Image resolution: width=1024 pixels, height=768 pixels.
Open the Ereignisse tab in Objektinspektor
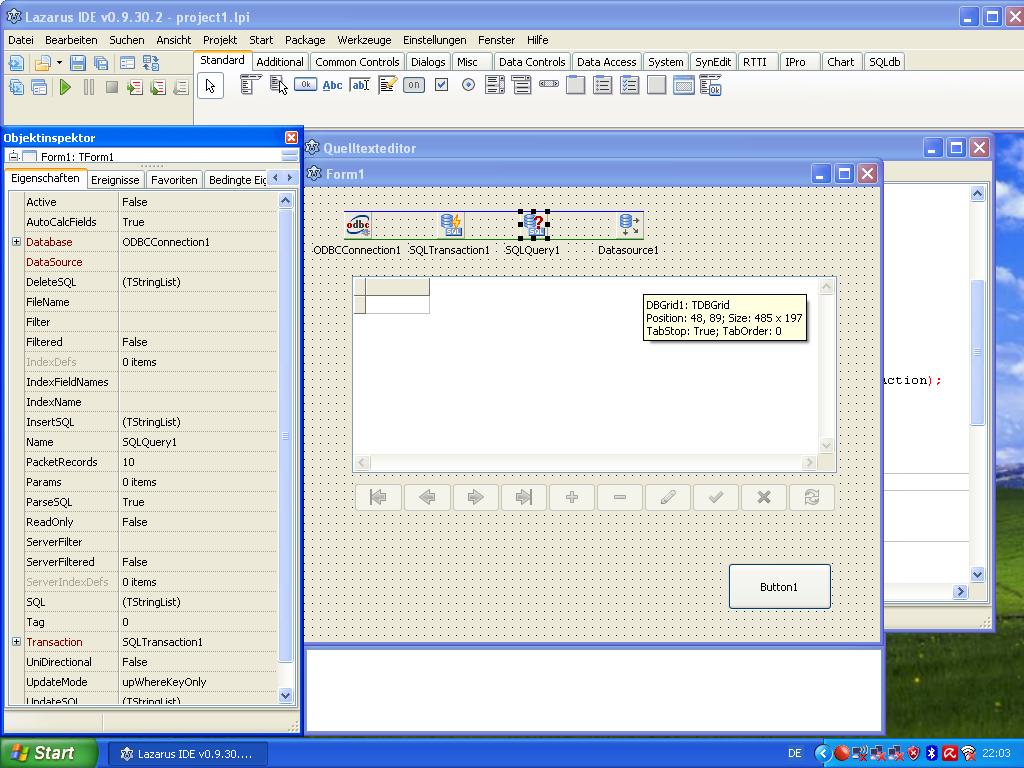click(115, 180)
